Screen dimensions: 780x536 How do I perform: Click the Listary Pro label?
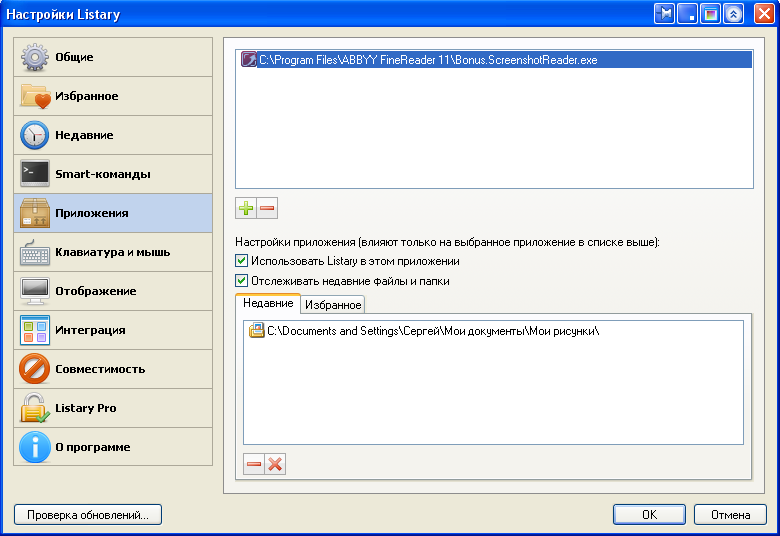[x=86, y=408]
